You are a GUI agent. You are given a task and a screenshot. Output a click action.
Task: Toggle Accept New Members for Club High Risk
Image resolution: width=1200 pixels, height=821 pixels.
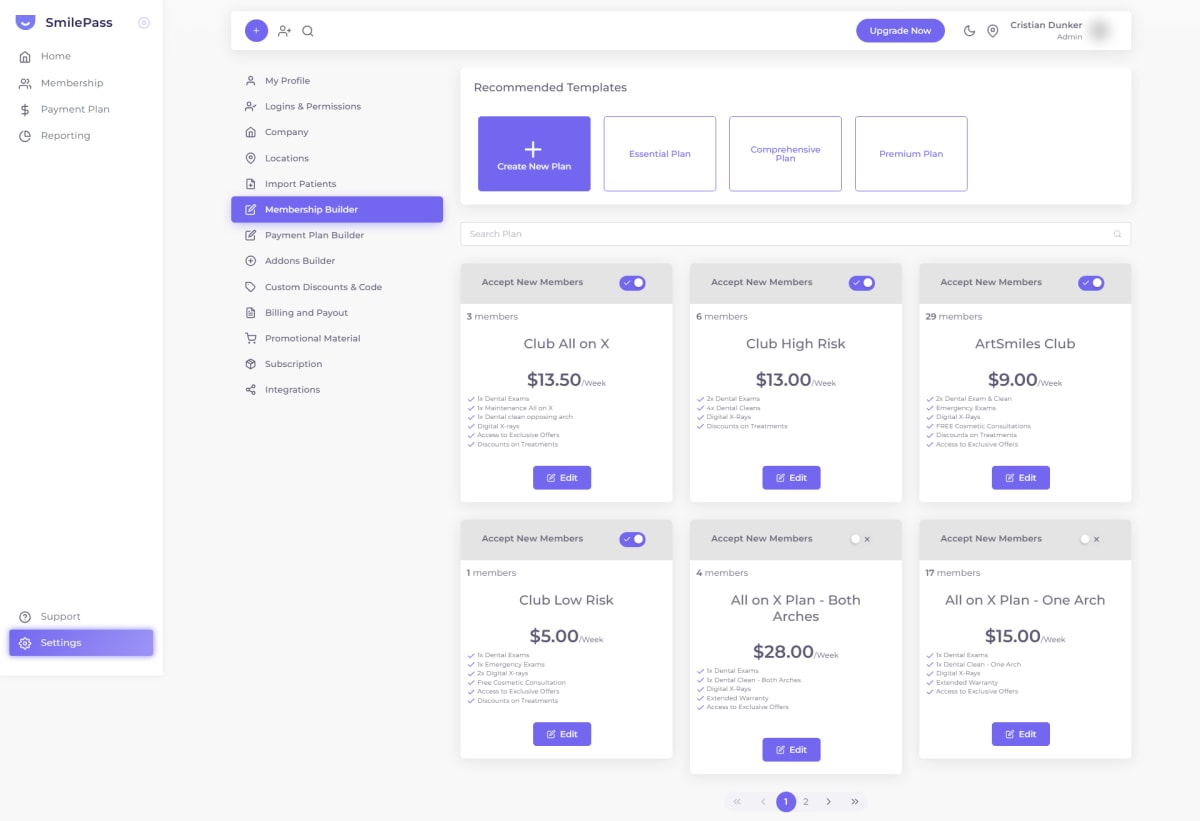(862, 283)
